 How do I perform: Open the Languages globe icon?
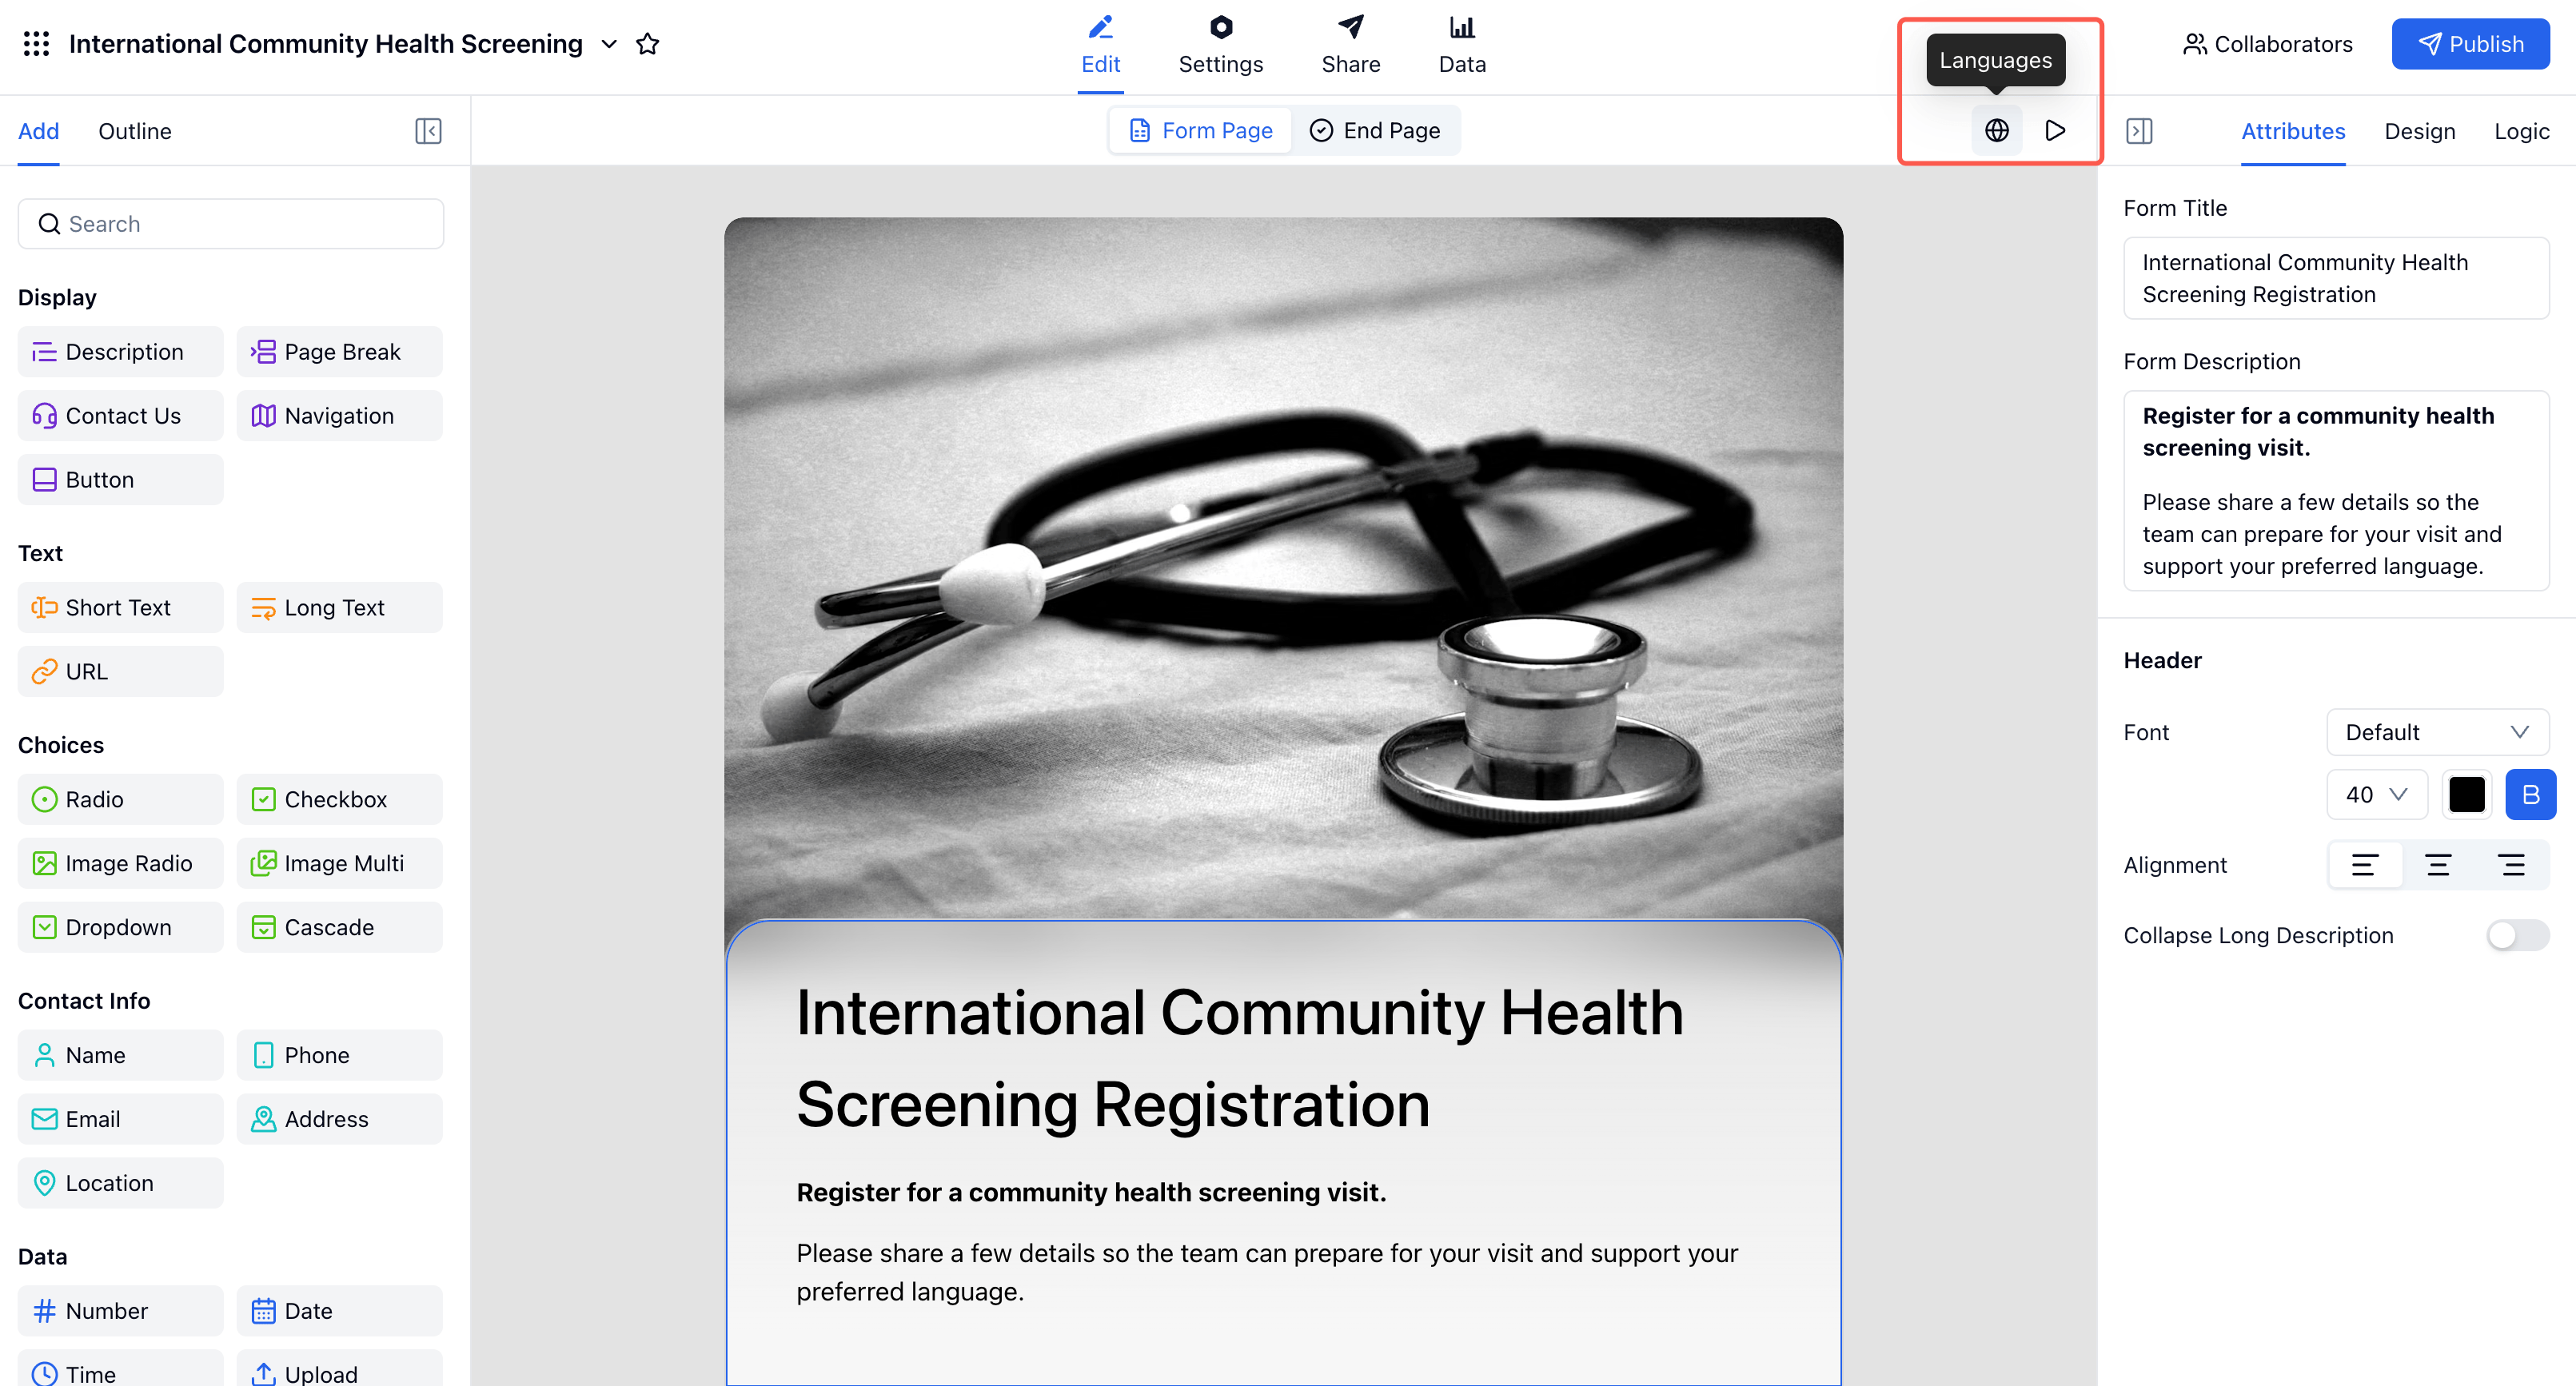click(x=1996, y=130)
